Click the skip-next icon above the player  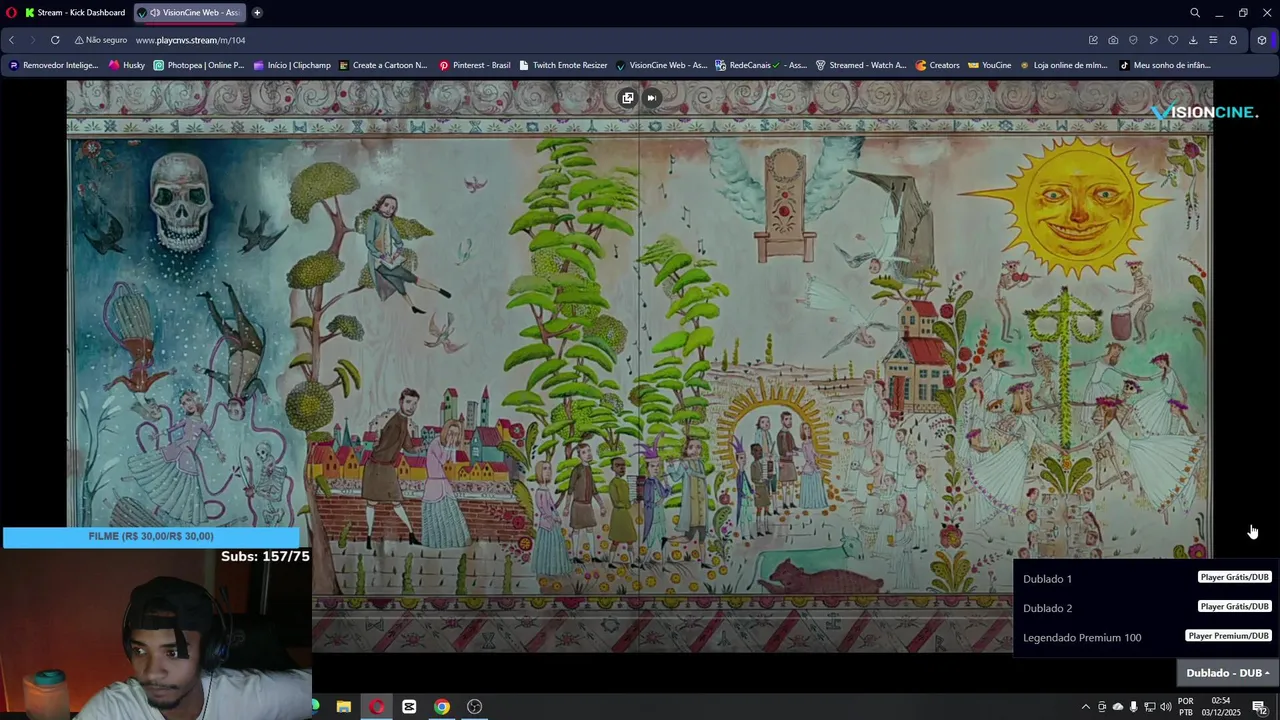pos(651,98)
